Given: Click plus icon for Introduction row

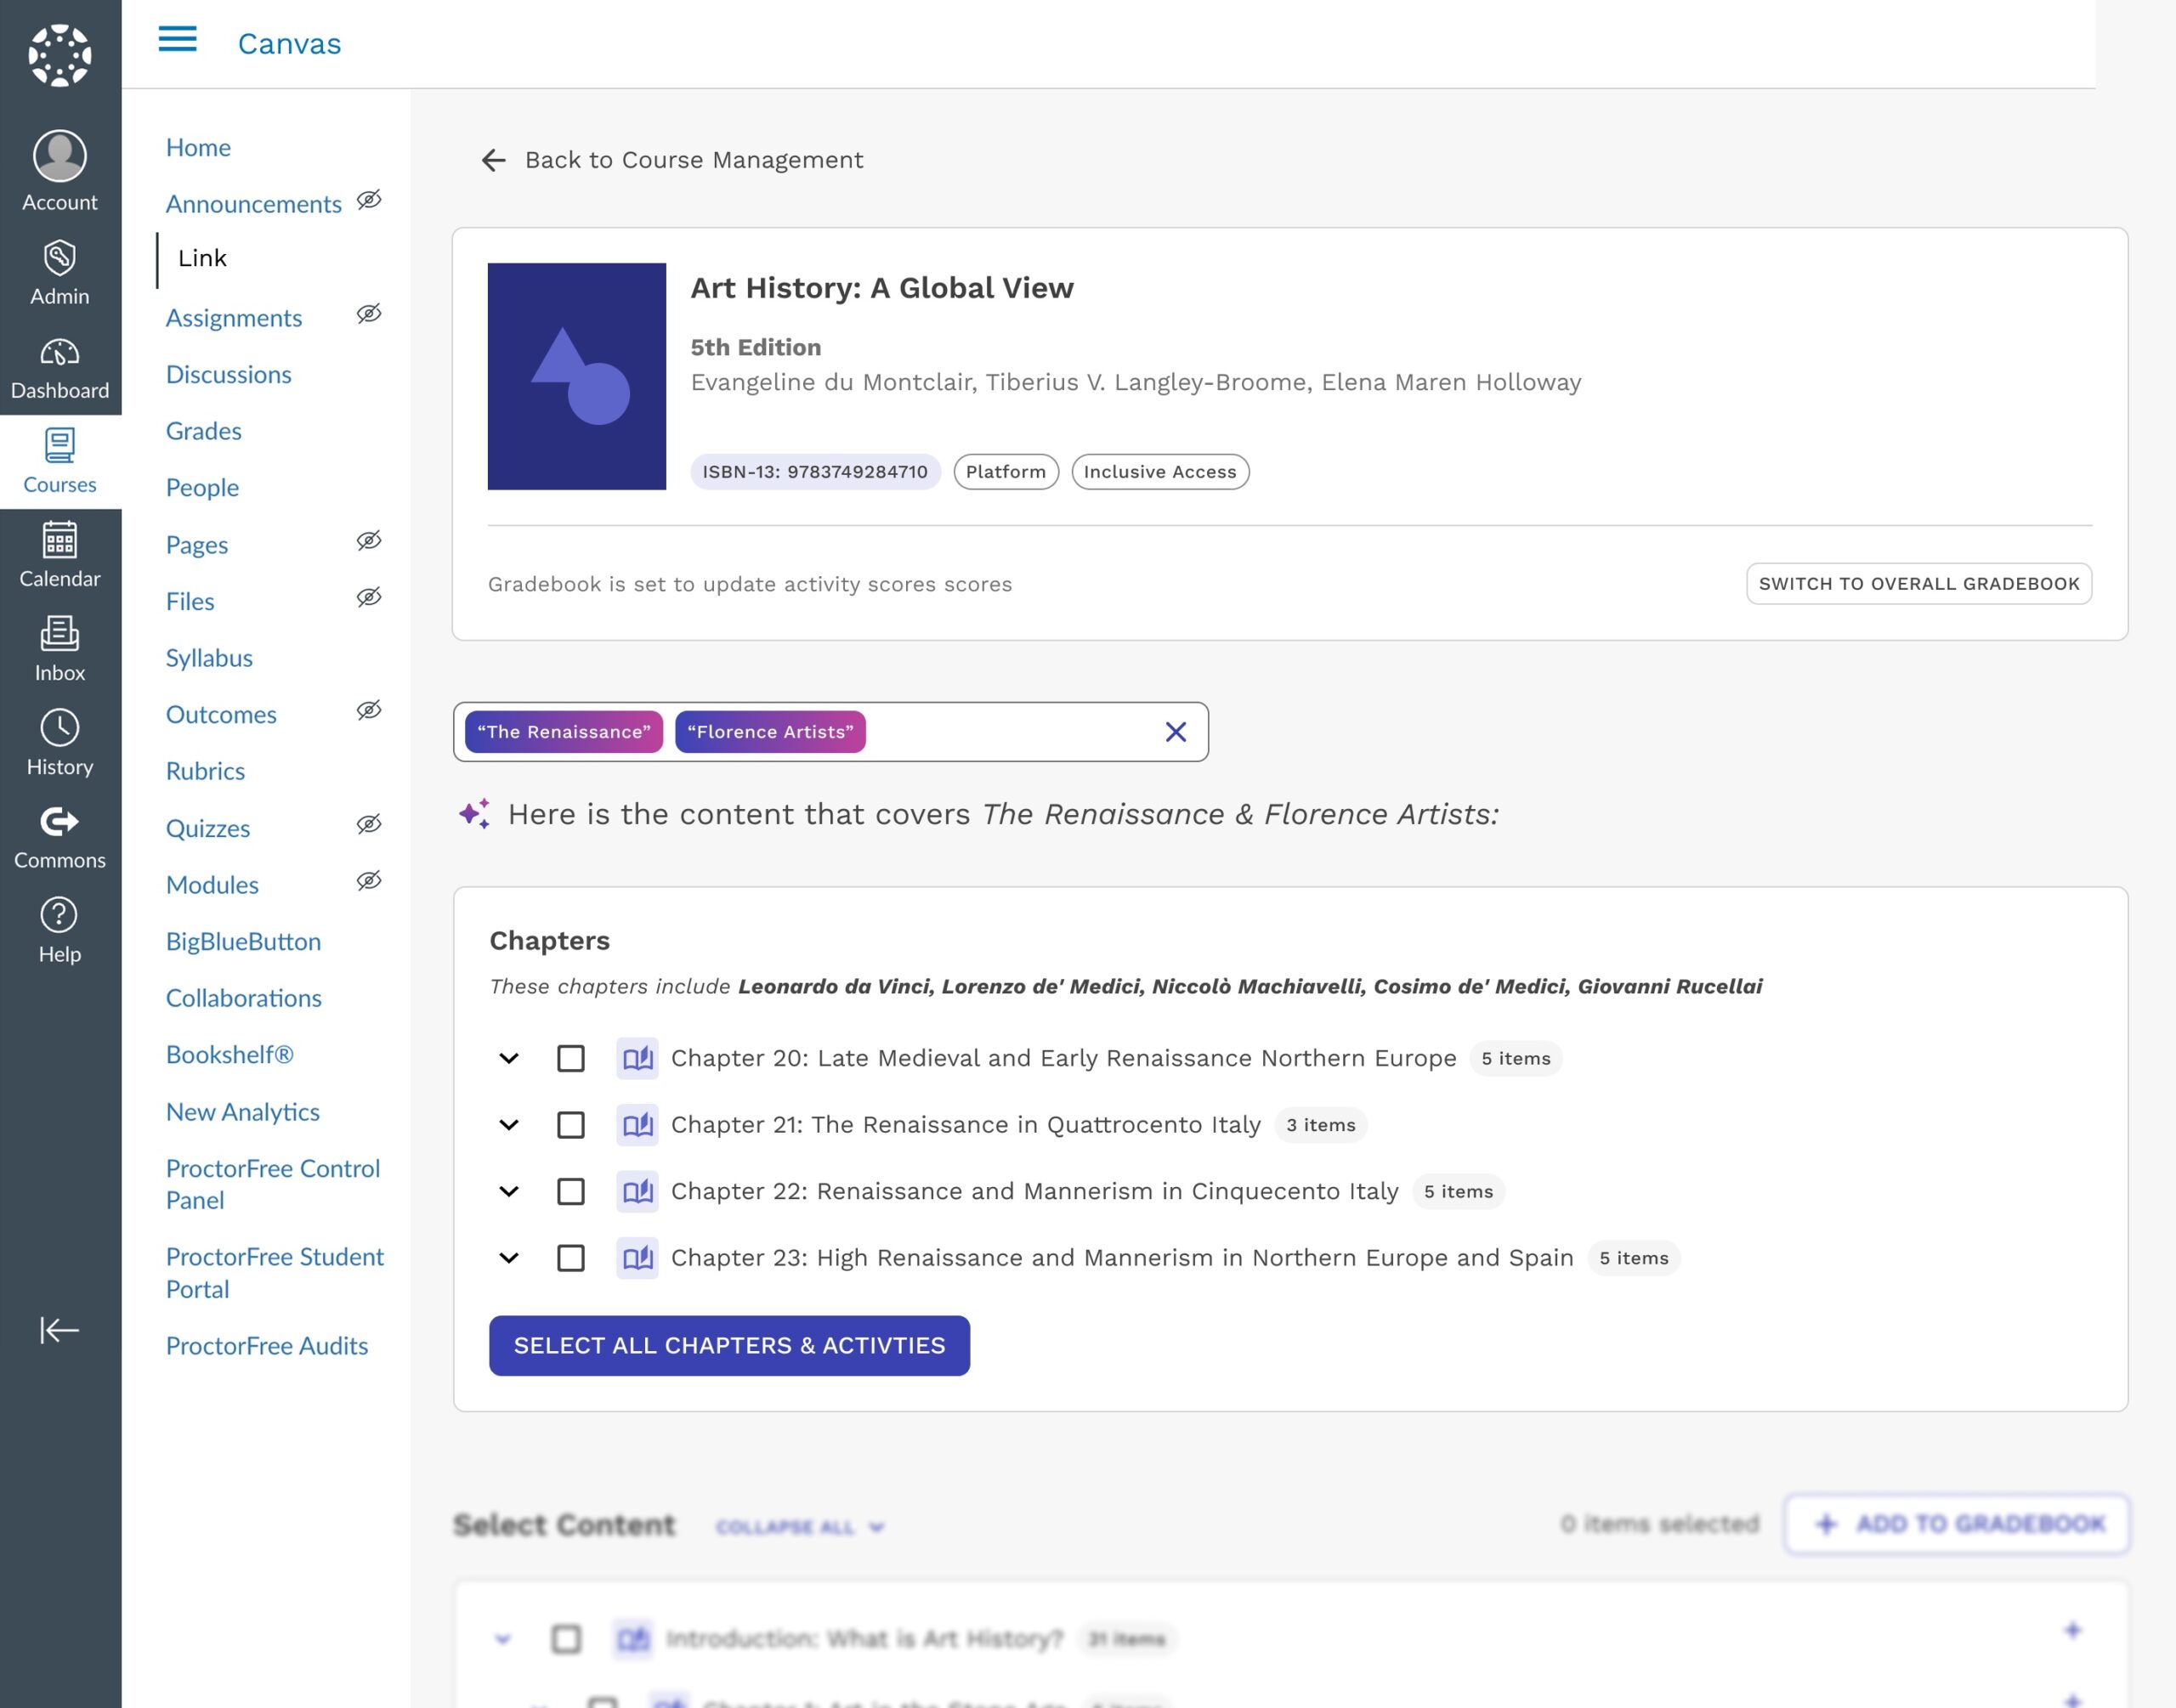Looking at the screenshot, I should point(2073,1631).
